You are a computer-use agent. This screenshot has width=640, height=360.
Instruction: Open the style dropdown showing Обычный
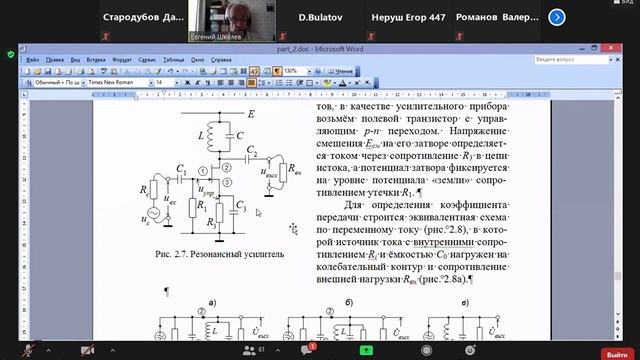[83, 82]
